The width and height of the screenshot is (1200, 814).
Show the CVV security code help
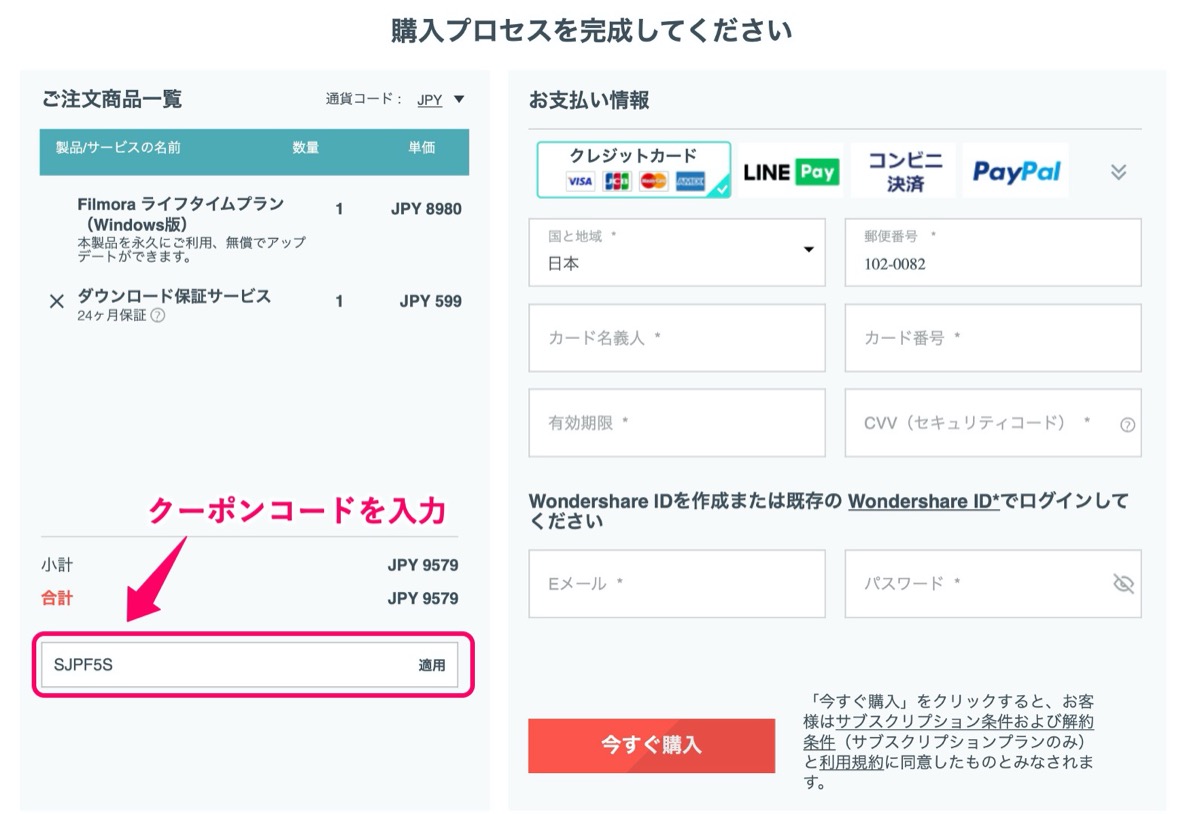pos(1127,425)
